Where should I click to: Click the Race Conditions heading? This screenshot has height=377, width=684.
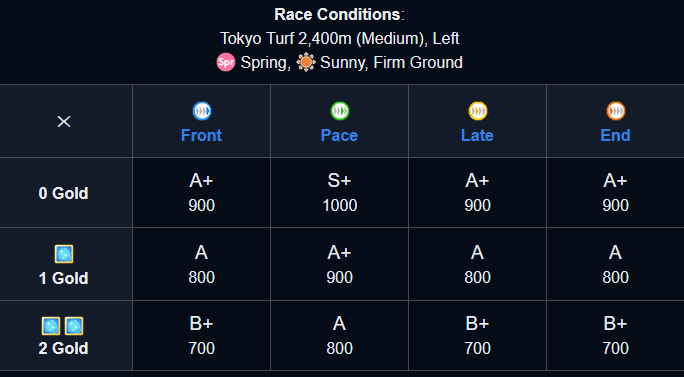tap(339, 15)
